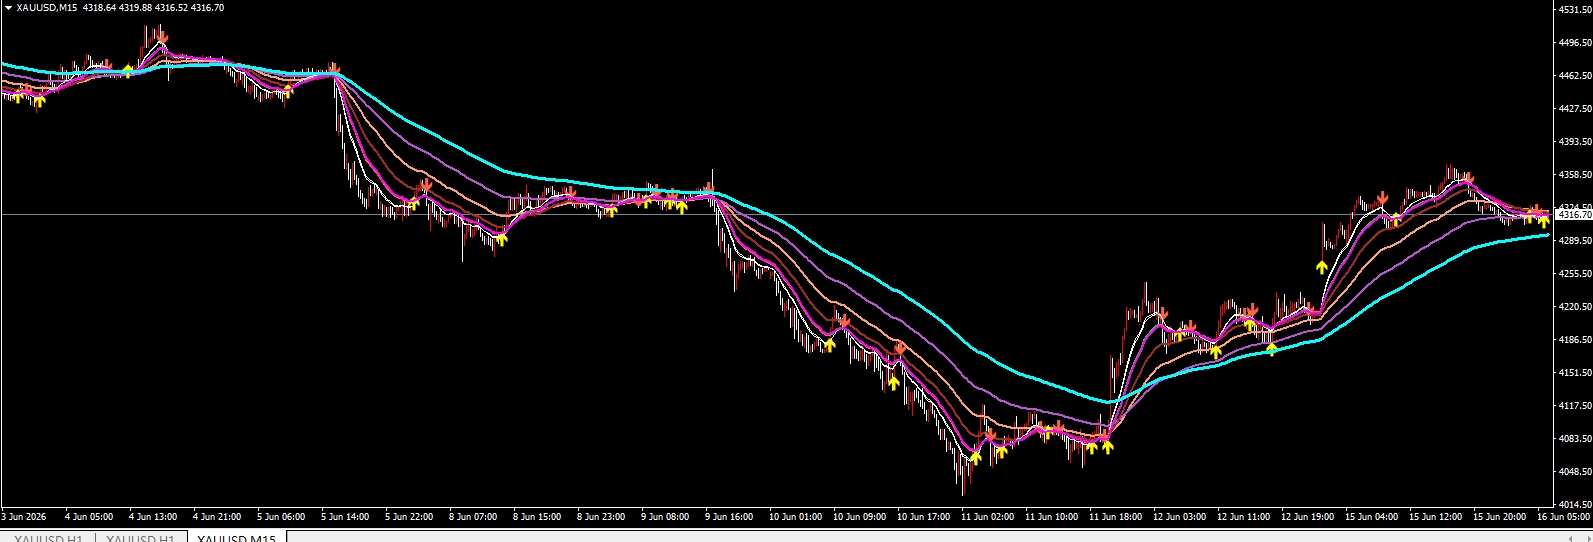Click the 4186.50 price axis label

(1575, 340)
